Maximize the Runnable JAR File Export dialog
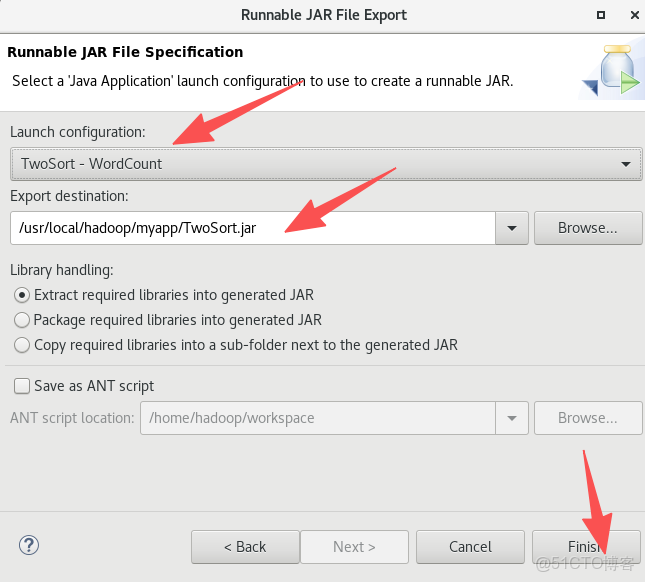The image size is (645, 582). (601, 15)
